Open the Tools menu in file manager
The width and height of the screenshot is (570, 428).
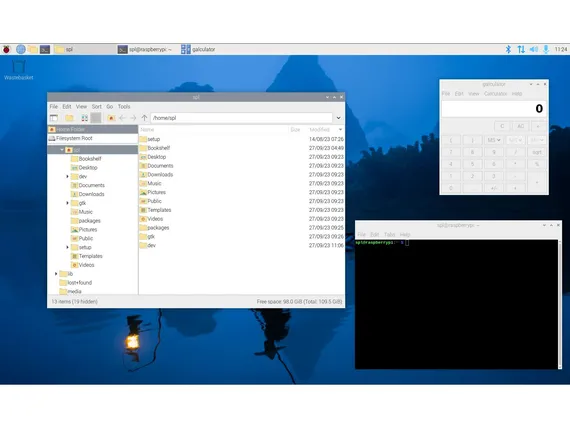124,107
